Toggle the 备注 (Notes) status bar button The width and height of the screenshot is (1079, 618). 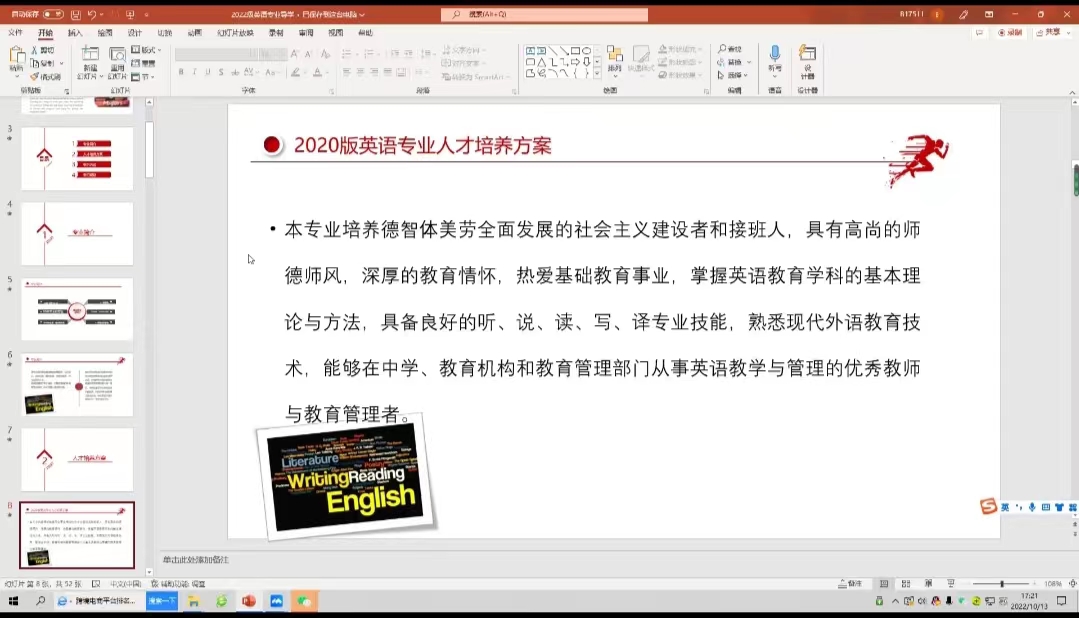click(x=851, y=584)
